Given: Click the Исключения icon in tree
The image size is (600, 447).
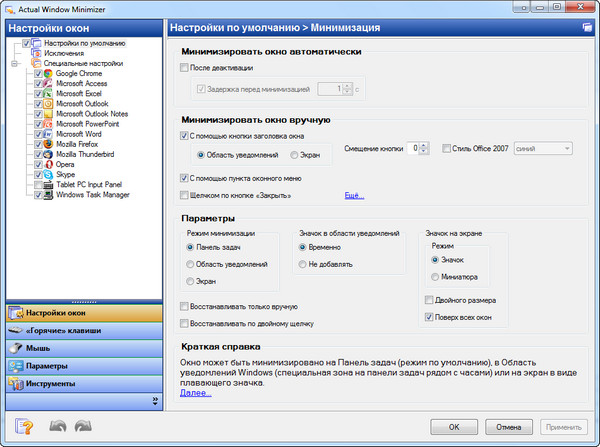Looking at the screenshot, I should tap(36, 53).
